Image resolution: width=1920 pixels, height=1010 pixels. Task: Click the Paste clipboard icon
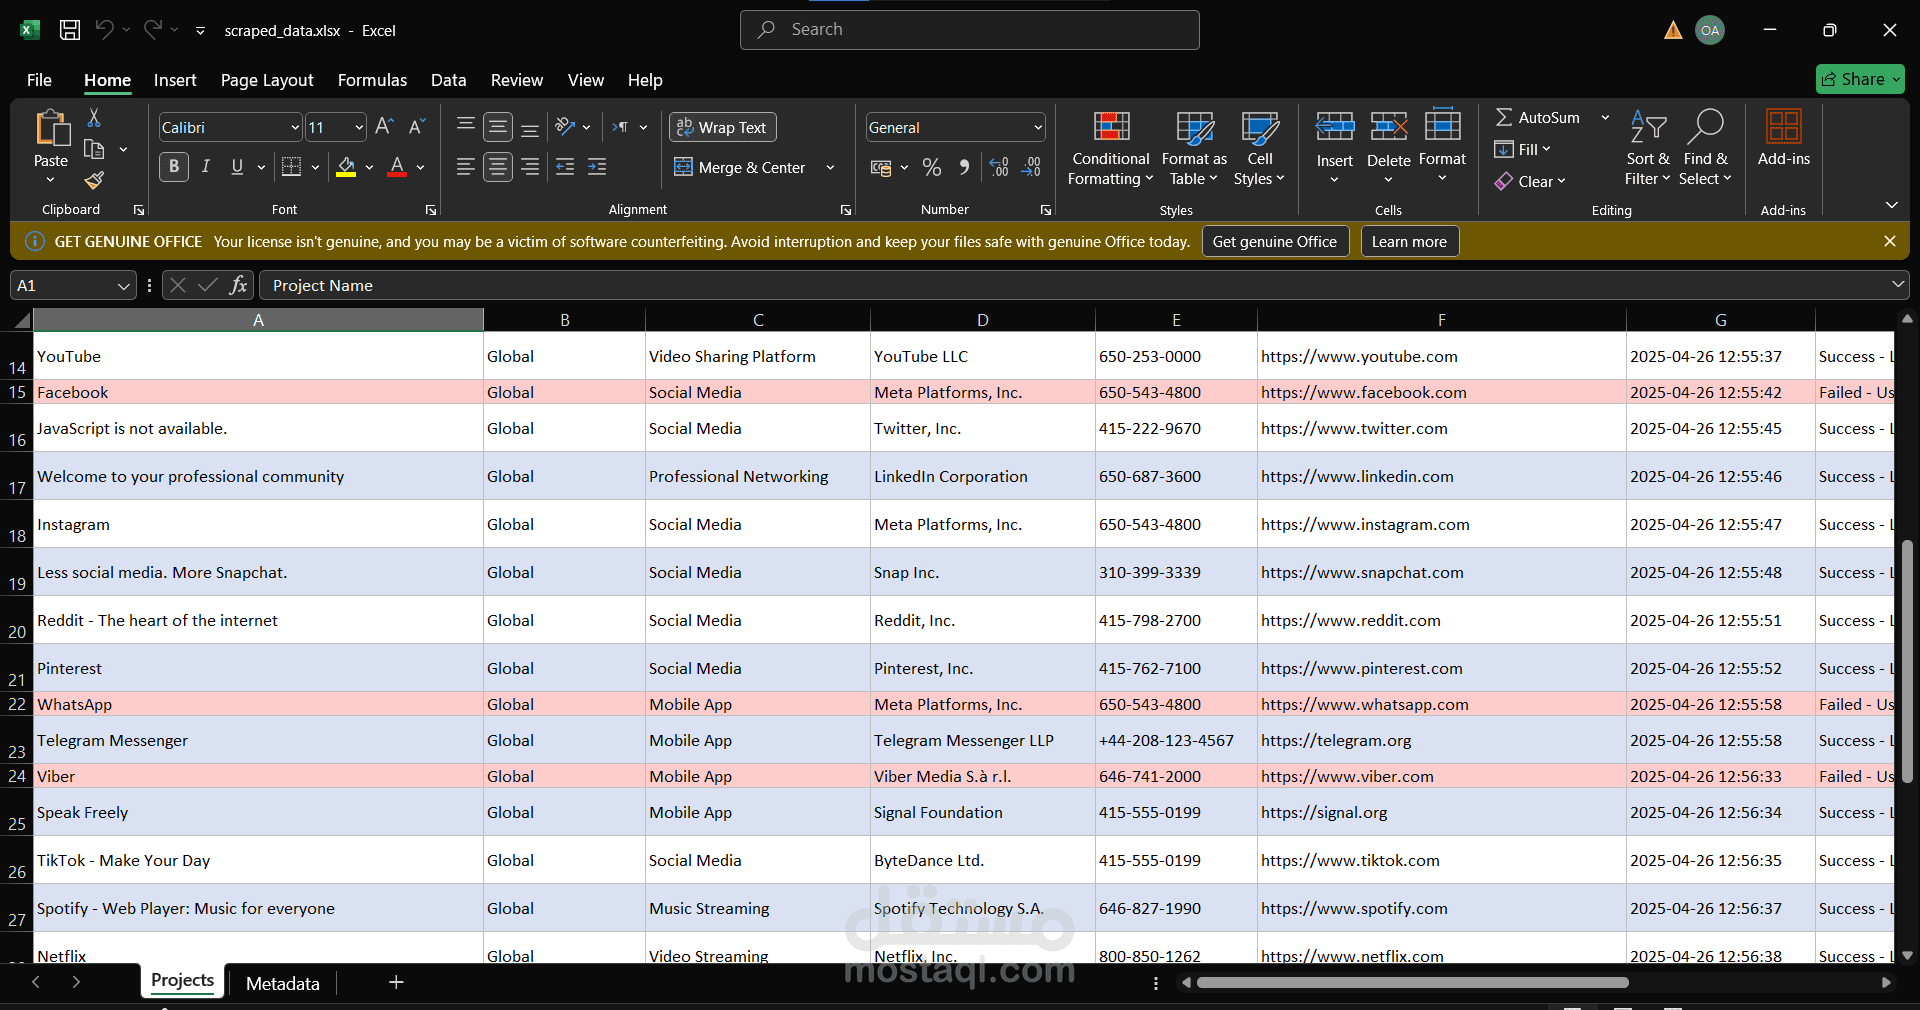coord(51,129)
